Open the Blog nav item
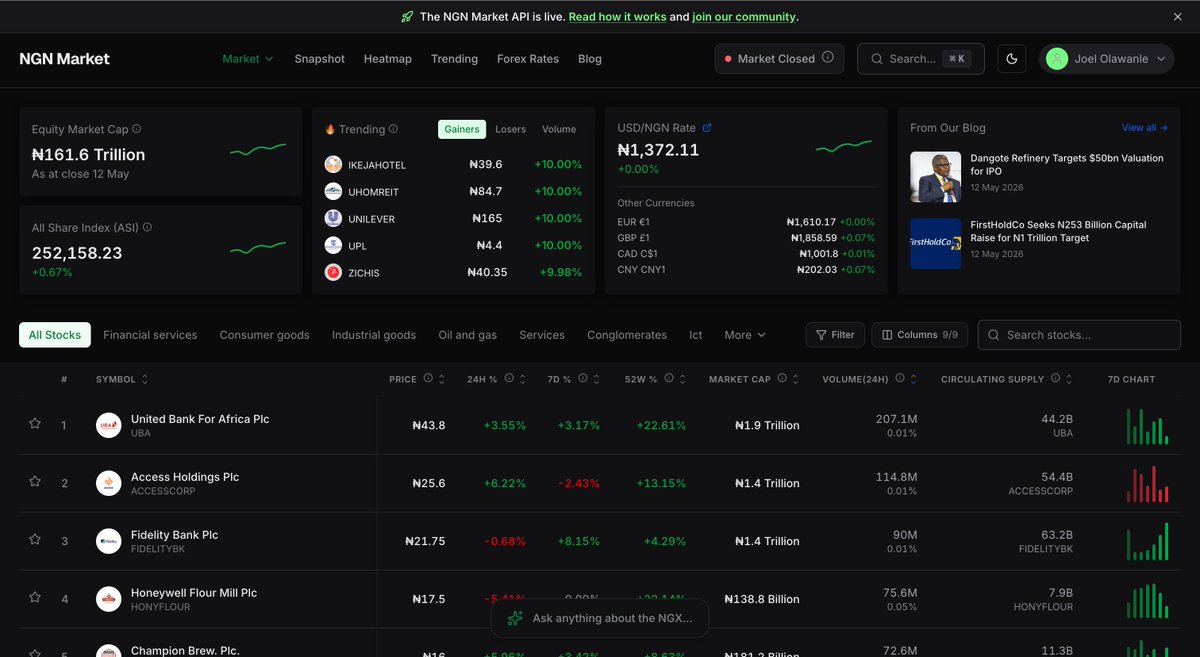 click(590, 59)
